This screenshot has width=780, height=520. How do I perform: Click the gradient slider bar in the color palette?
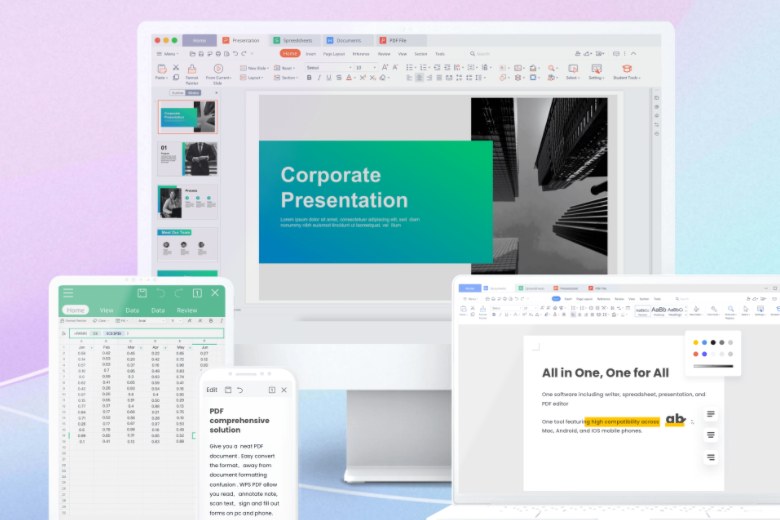coord(713,366)
